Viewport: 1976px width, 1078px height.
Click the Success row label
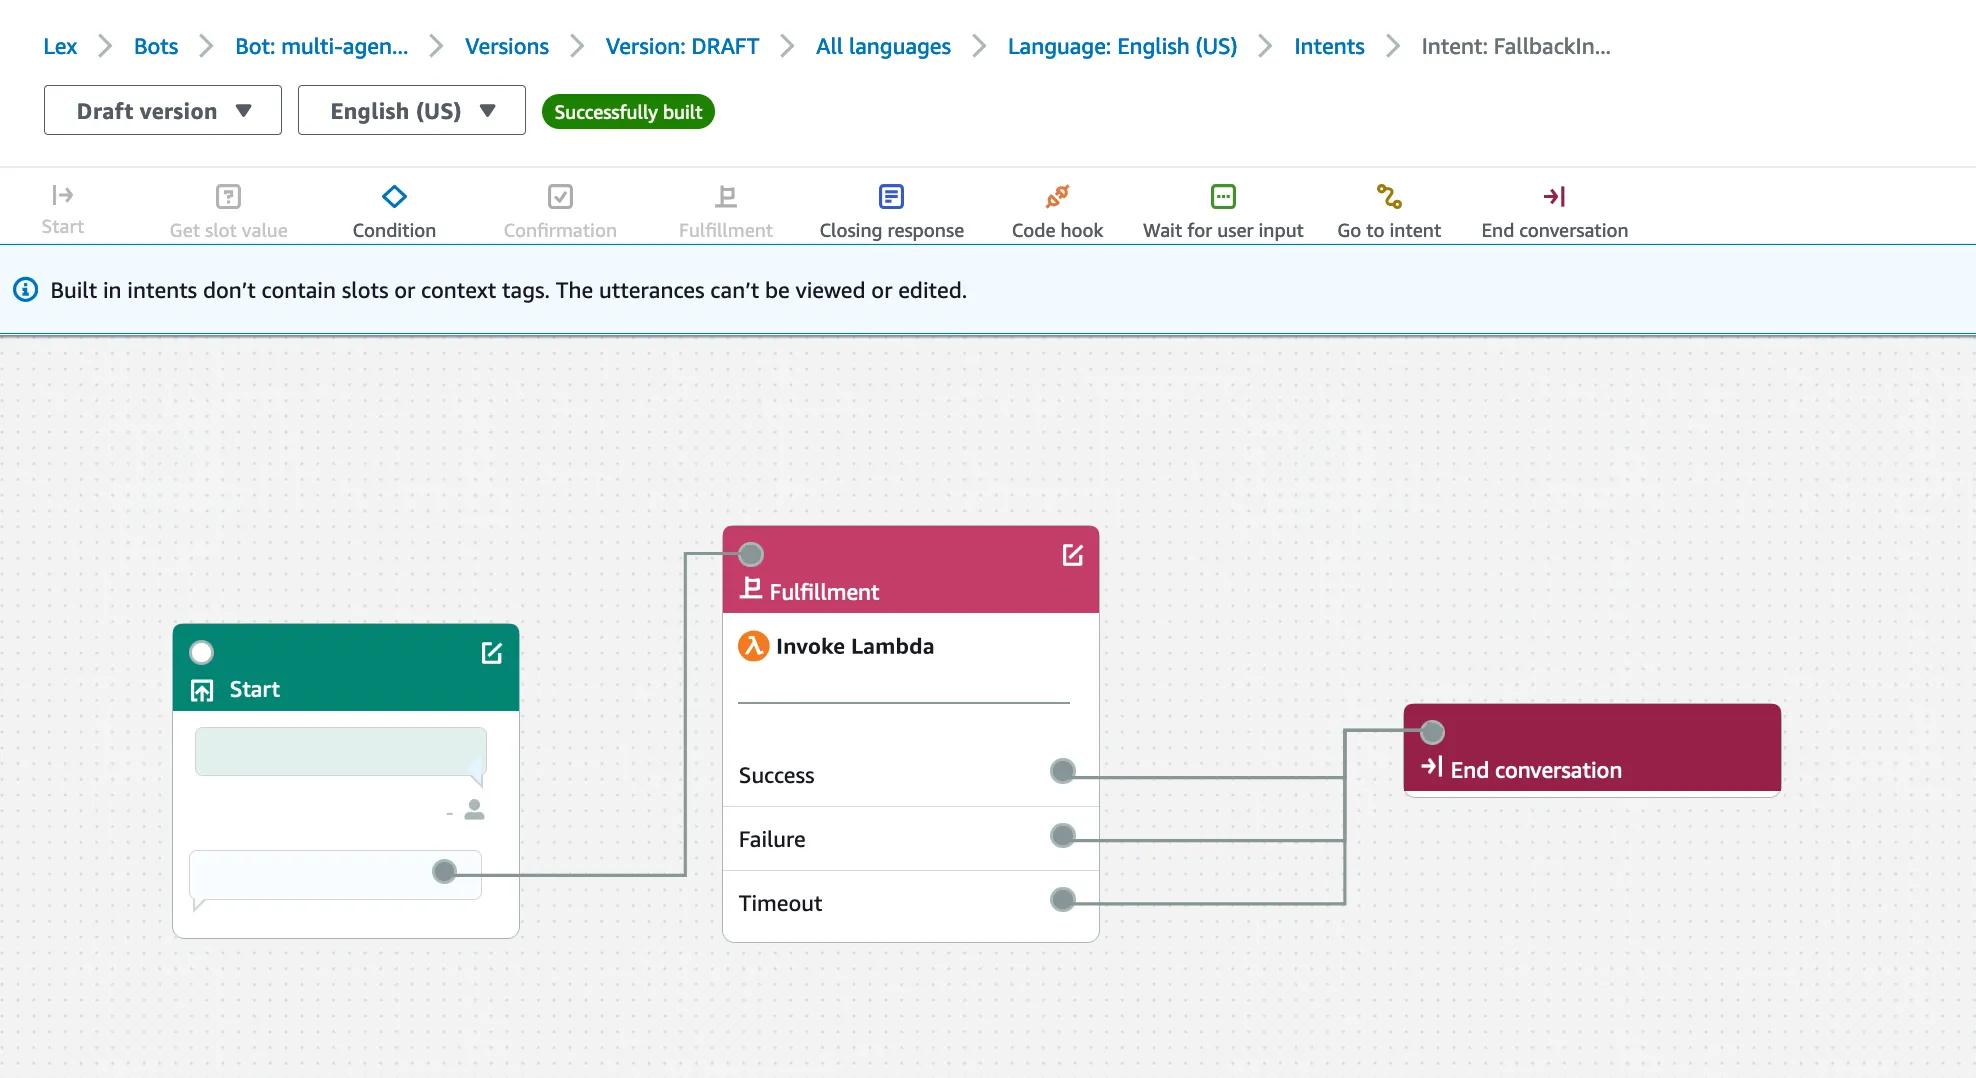click(776, 775)
